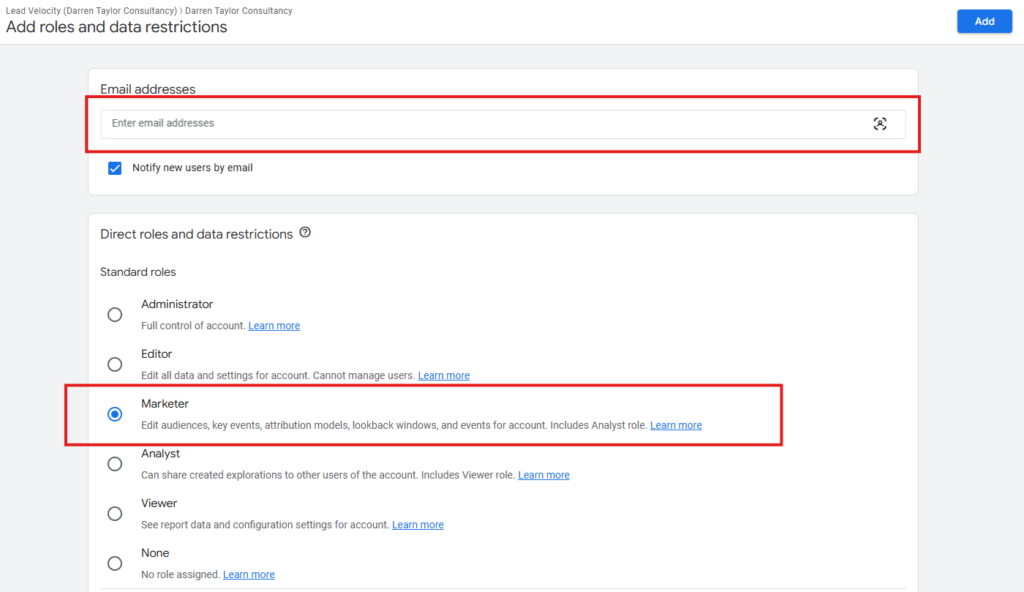Open Learn more link for Marketer role
Screen dimensions: 1024x592
coord(676,426)
